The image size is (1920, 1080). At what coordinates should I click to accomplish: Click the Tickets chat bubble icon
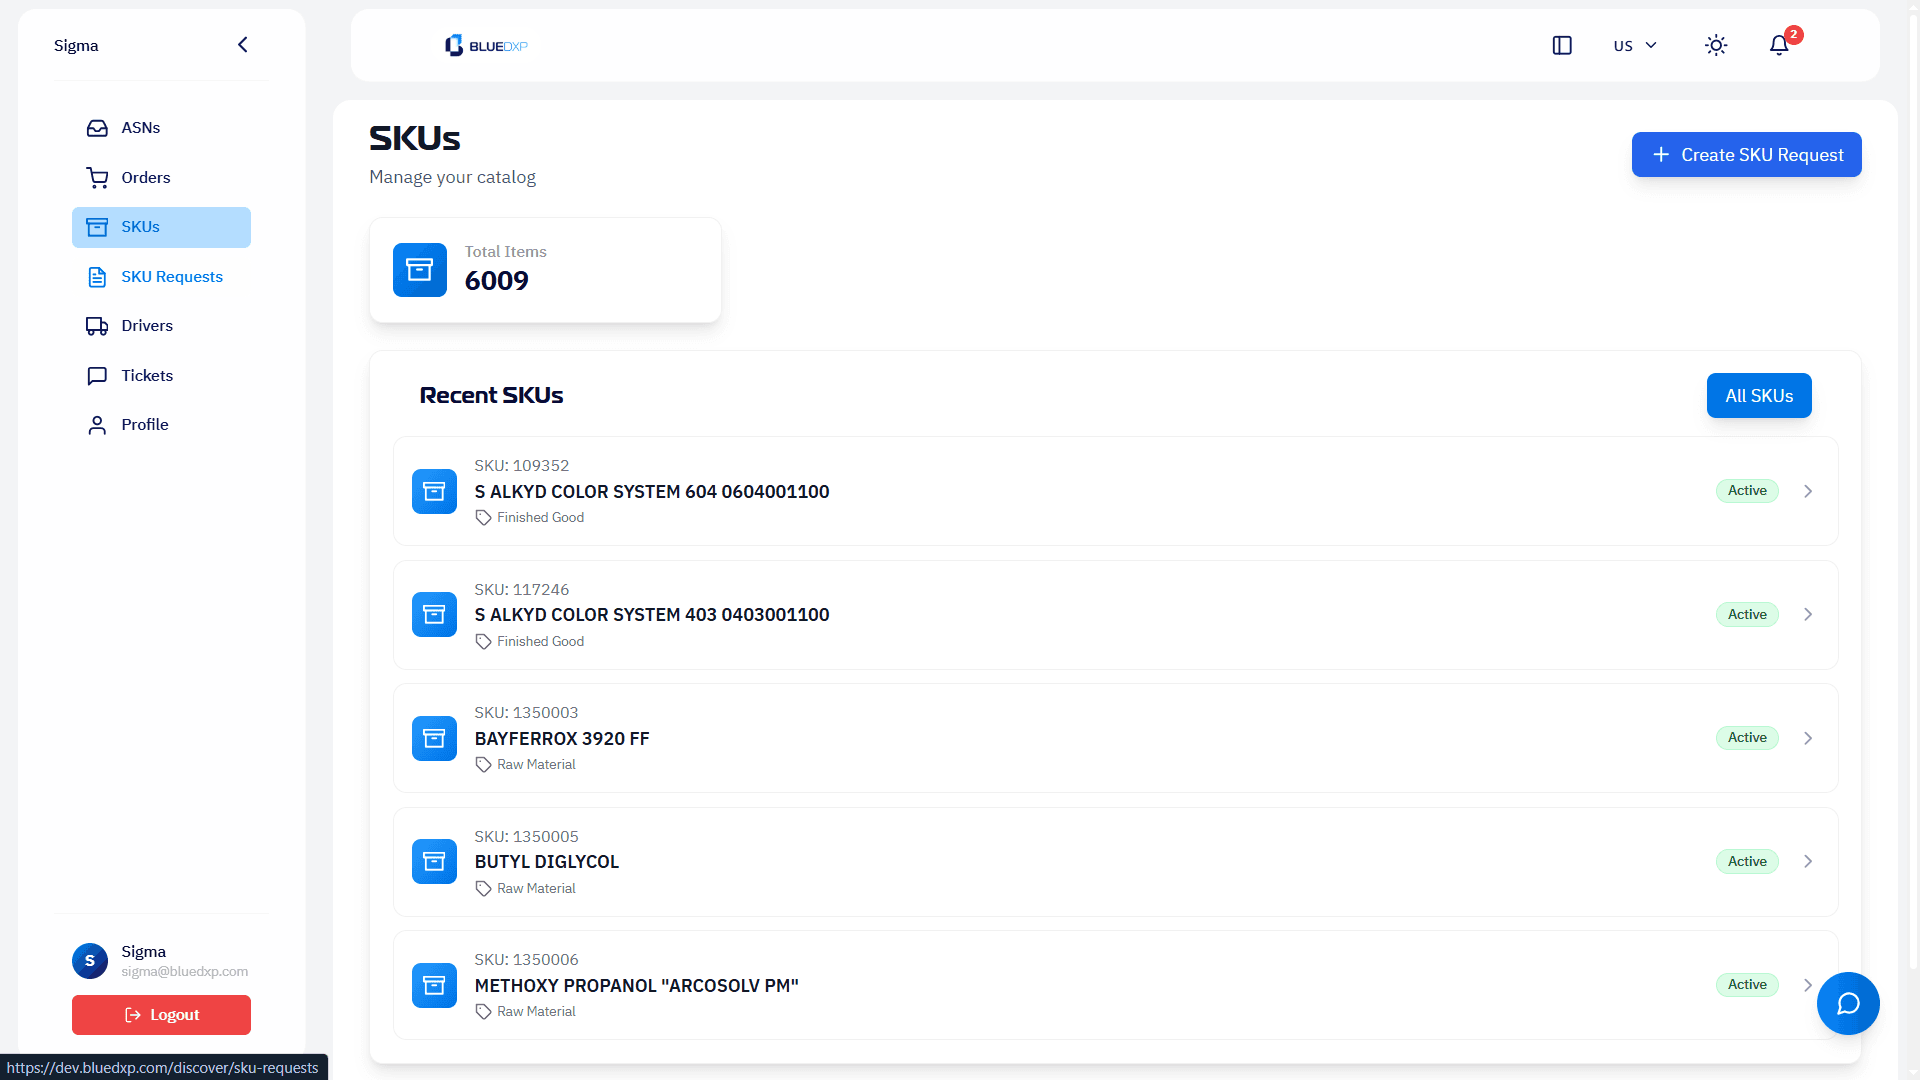(97, 376)
